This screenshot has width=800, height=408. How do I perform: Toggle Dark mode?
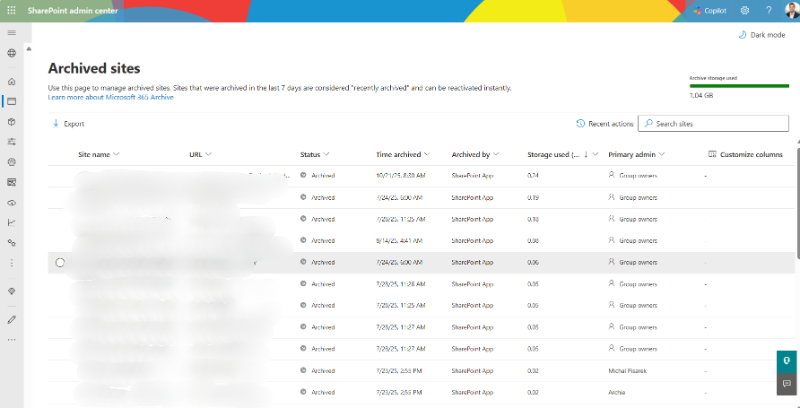[x=762, y=35]
